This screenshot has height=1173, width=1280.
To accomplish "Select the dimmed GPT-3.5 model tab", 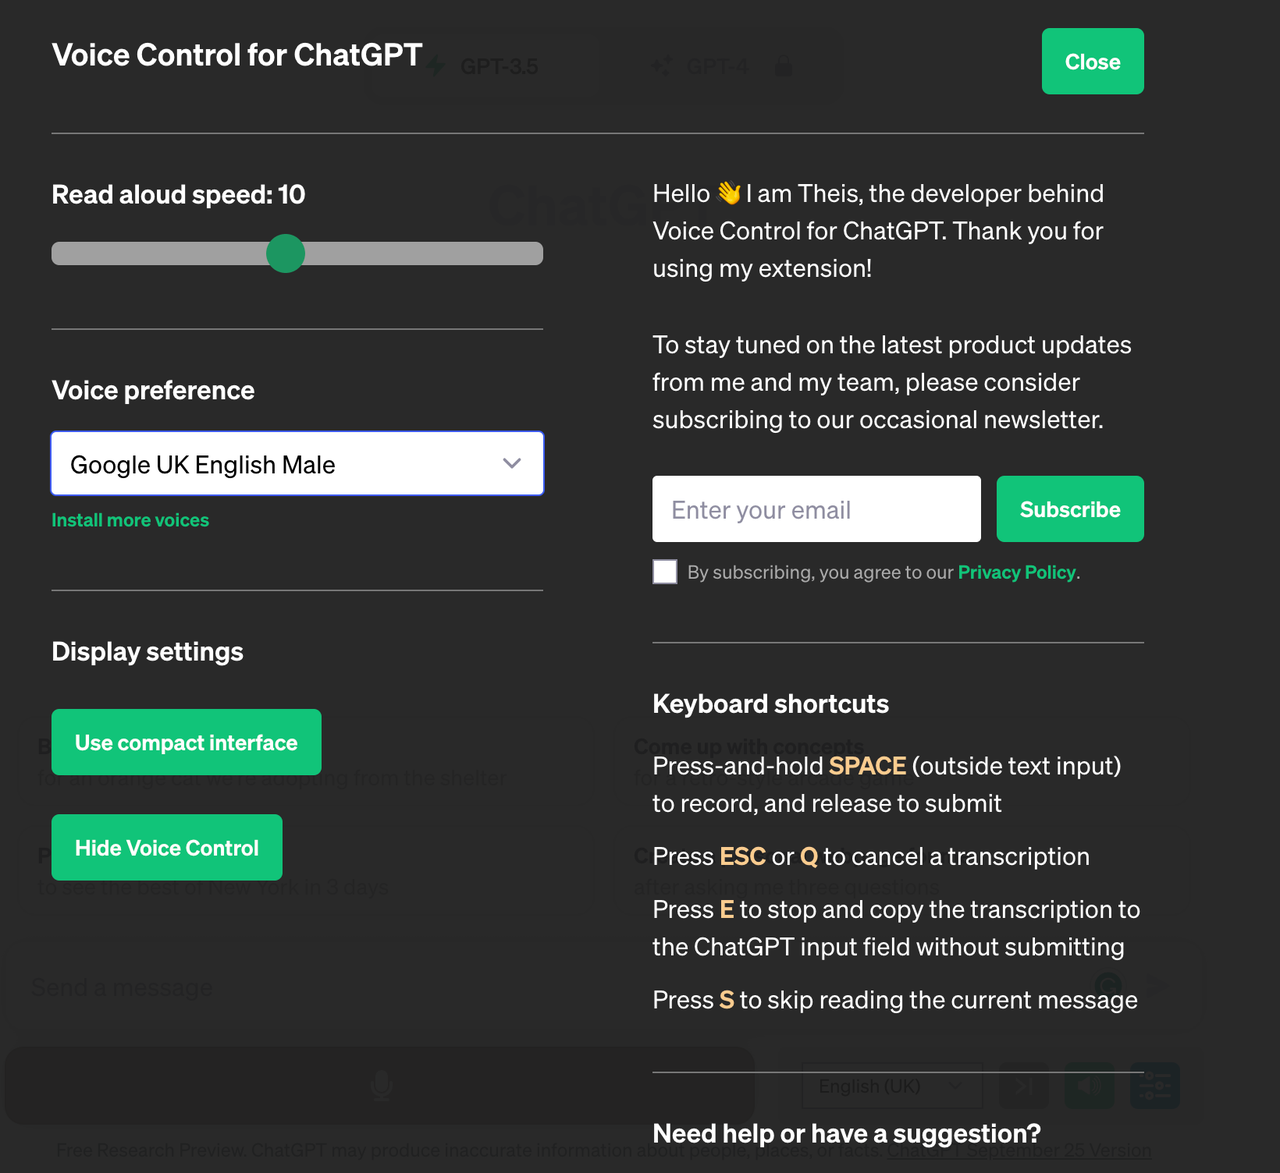I will point(485,66).
